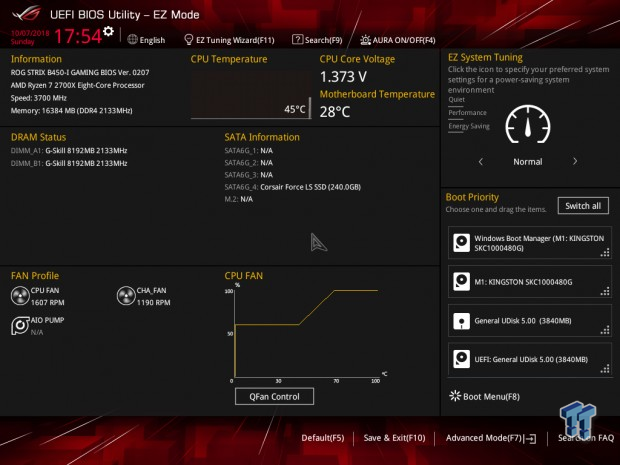
Task: Grab the drag handle on UEFI: General UDisk
Action: point(605,369)
